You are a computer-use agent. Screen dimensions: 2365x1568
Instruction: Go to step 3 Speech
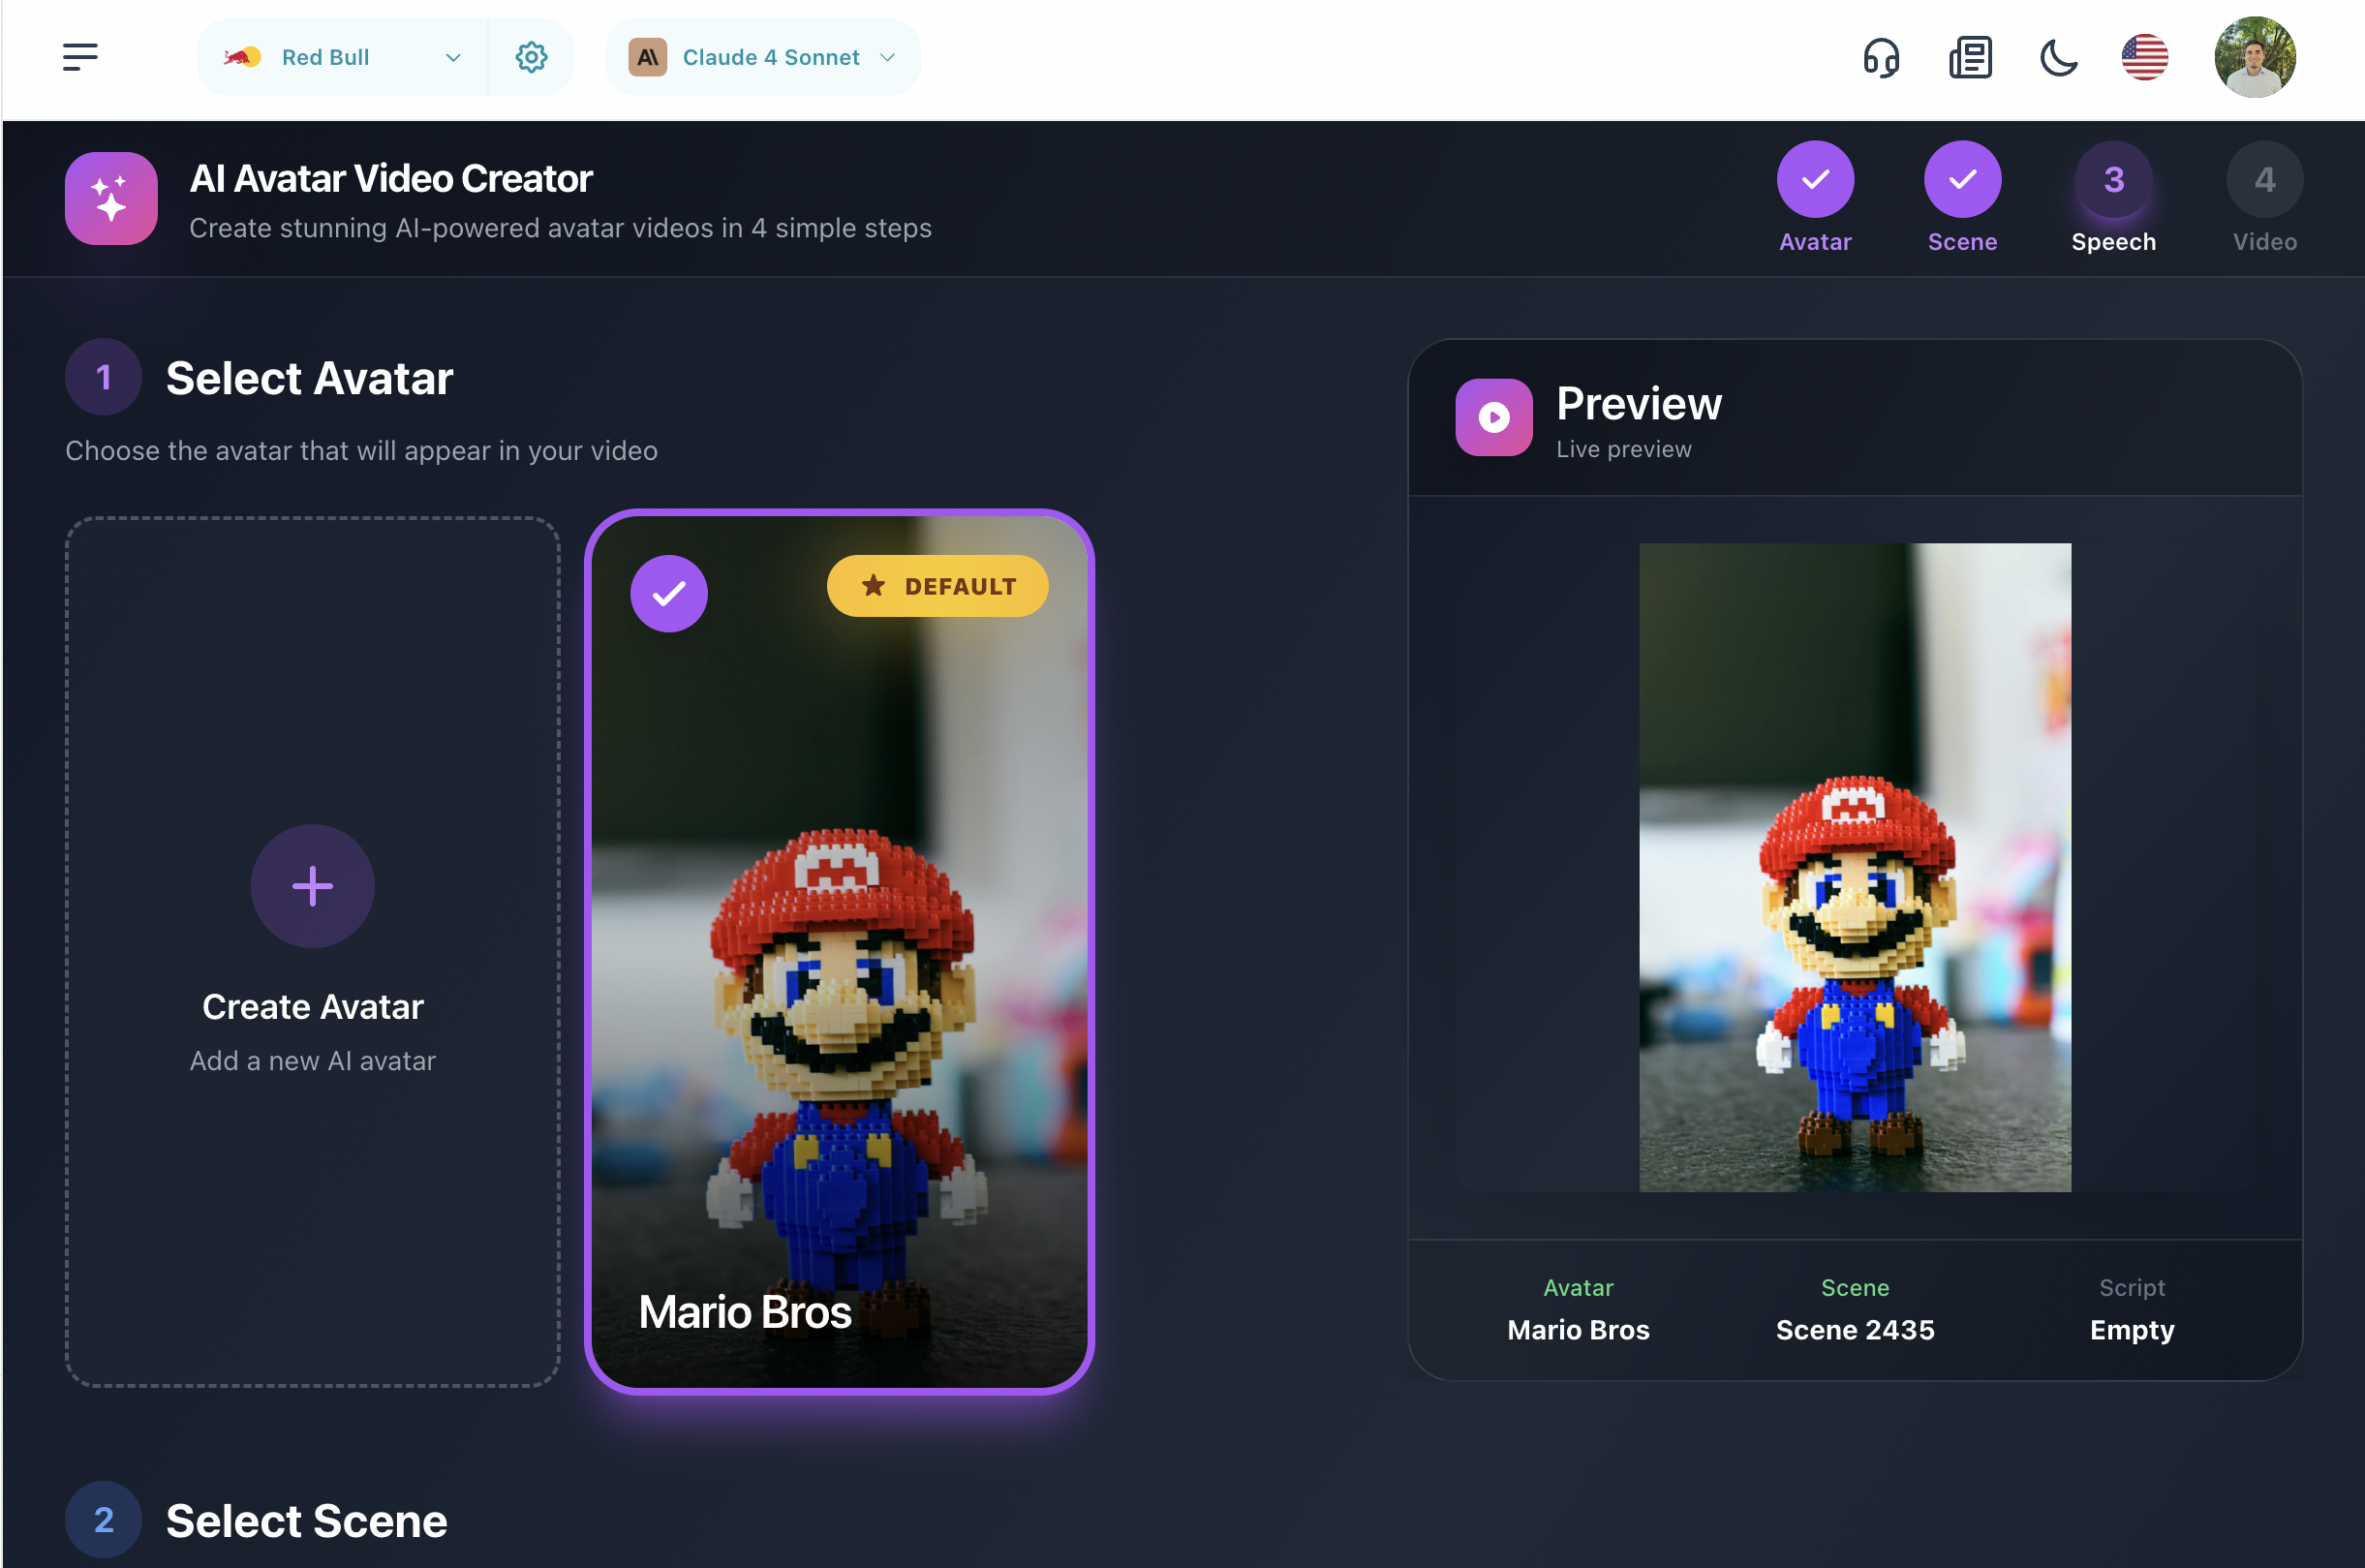2112,180
